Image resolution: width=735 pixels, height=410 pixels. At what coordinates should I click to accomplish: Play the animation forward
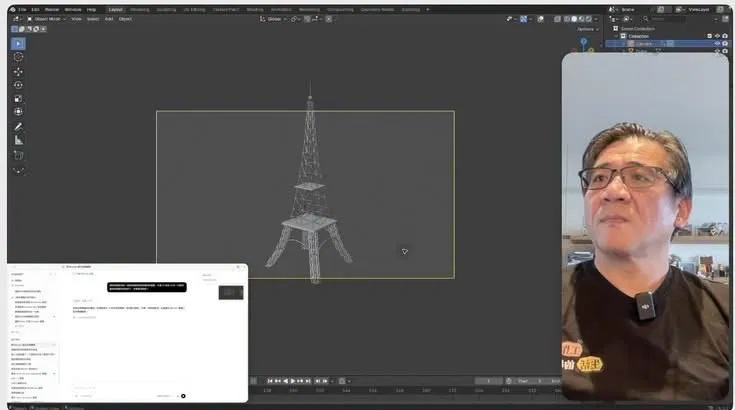click(x=293, y=381)
